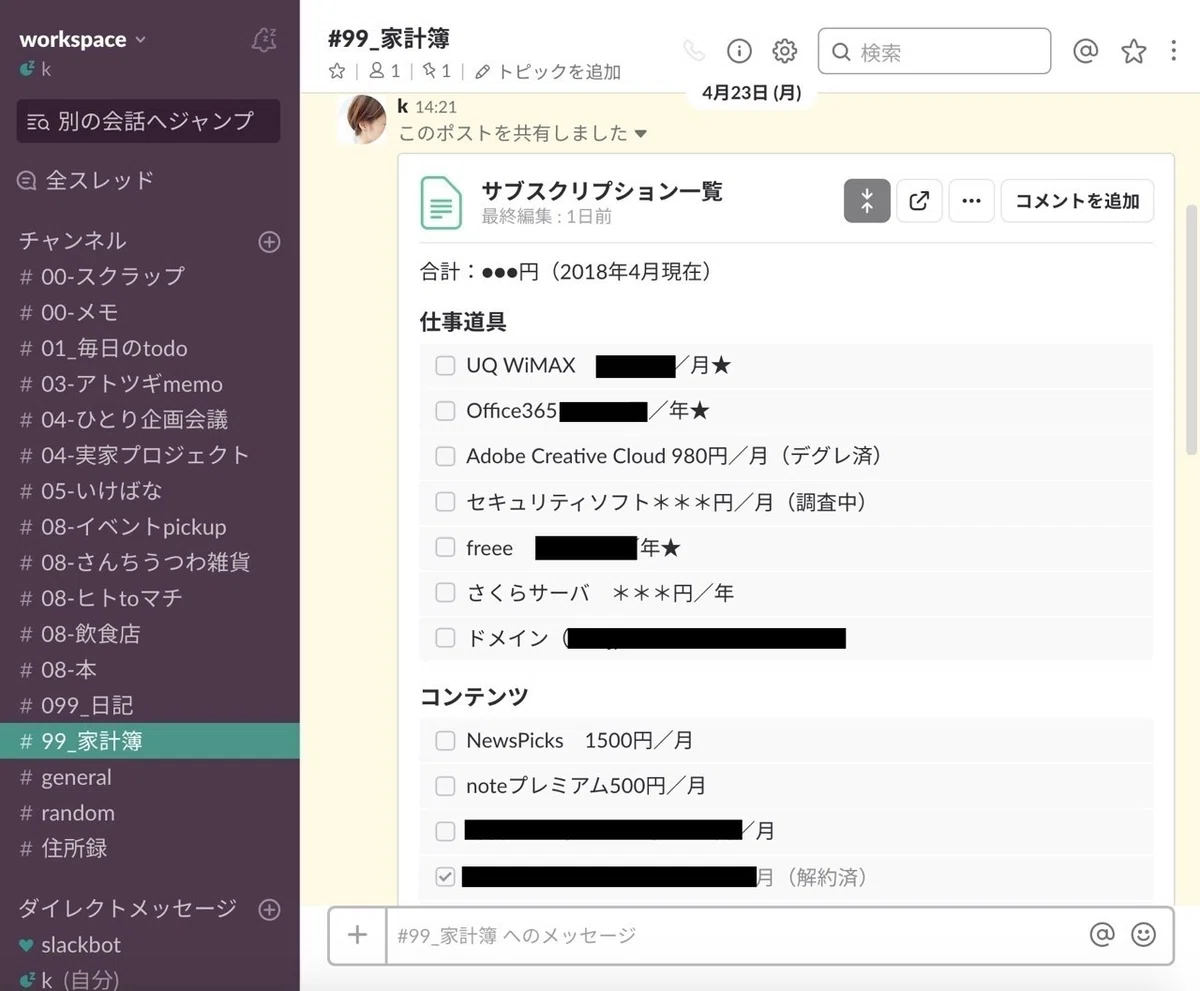This screenshot has height=991, width=1200.
Task: Check the noteプレミアム checkbox
Action: (x=445, y=786)
